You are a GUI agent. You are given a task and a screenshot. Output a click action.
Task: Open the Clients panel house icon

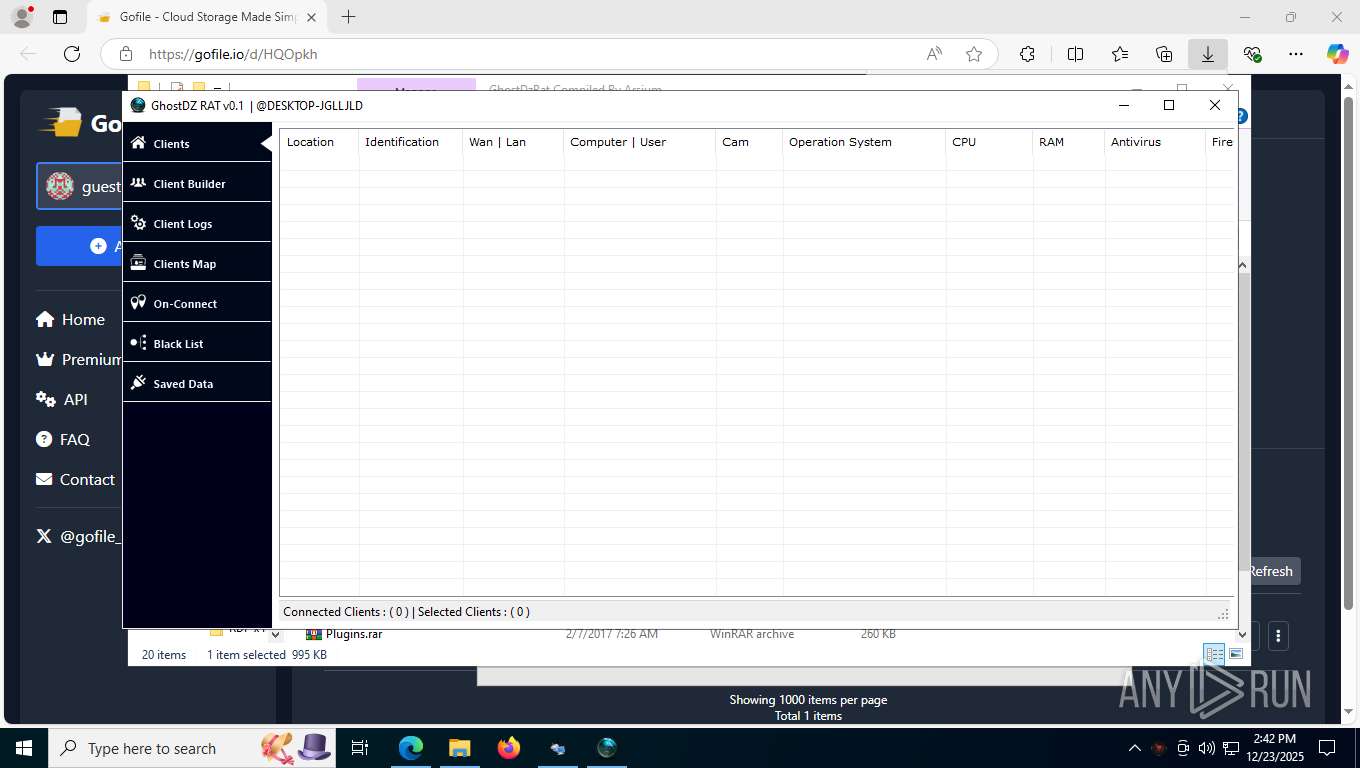[138, 143]
